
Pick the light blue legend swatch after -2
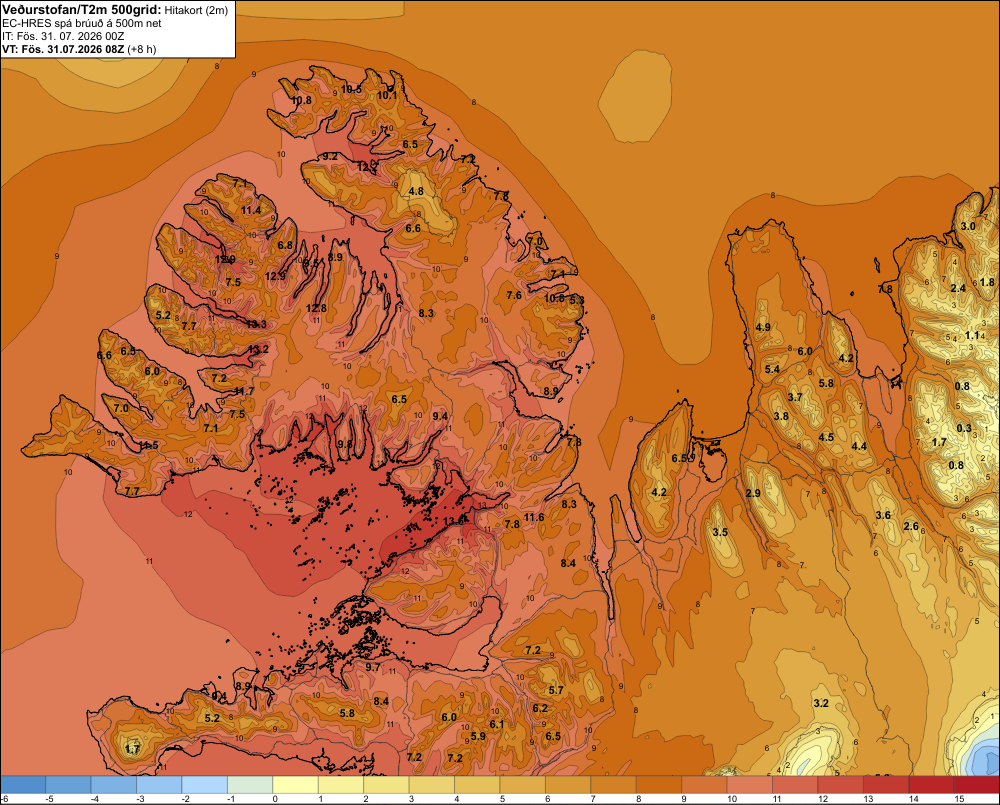(205, 785)
